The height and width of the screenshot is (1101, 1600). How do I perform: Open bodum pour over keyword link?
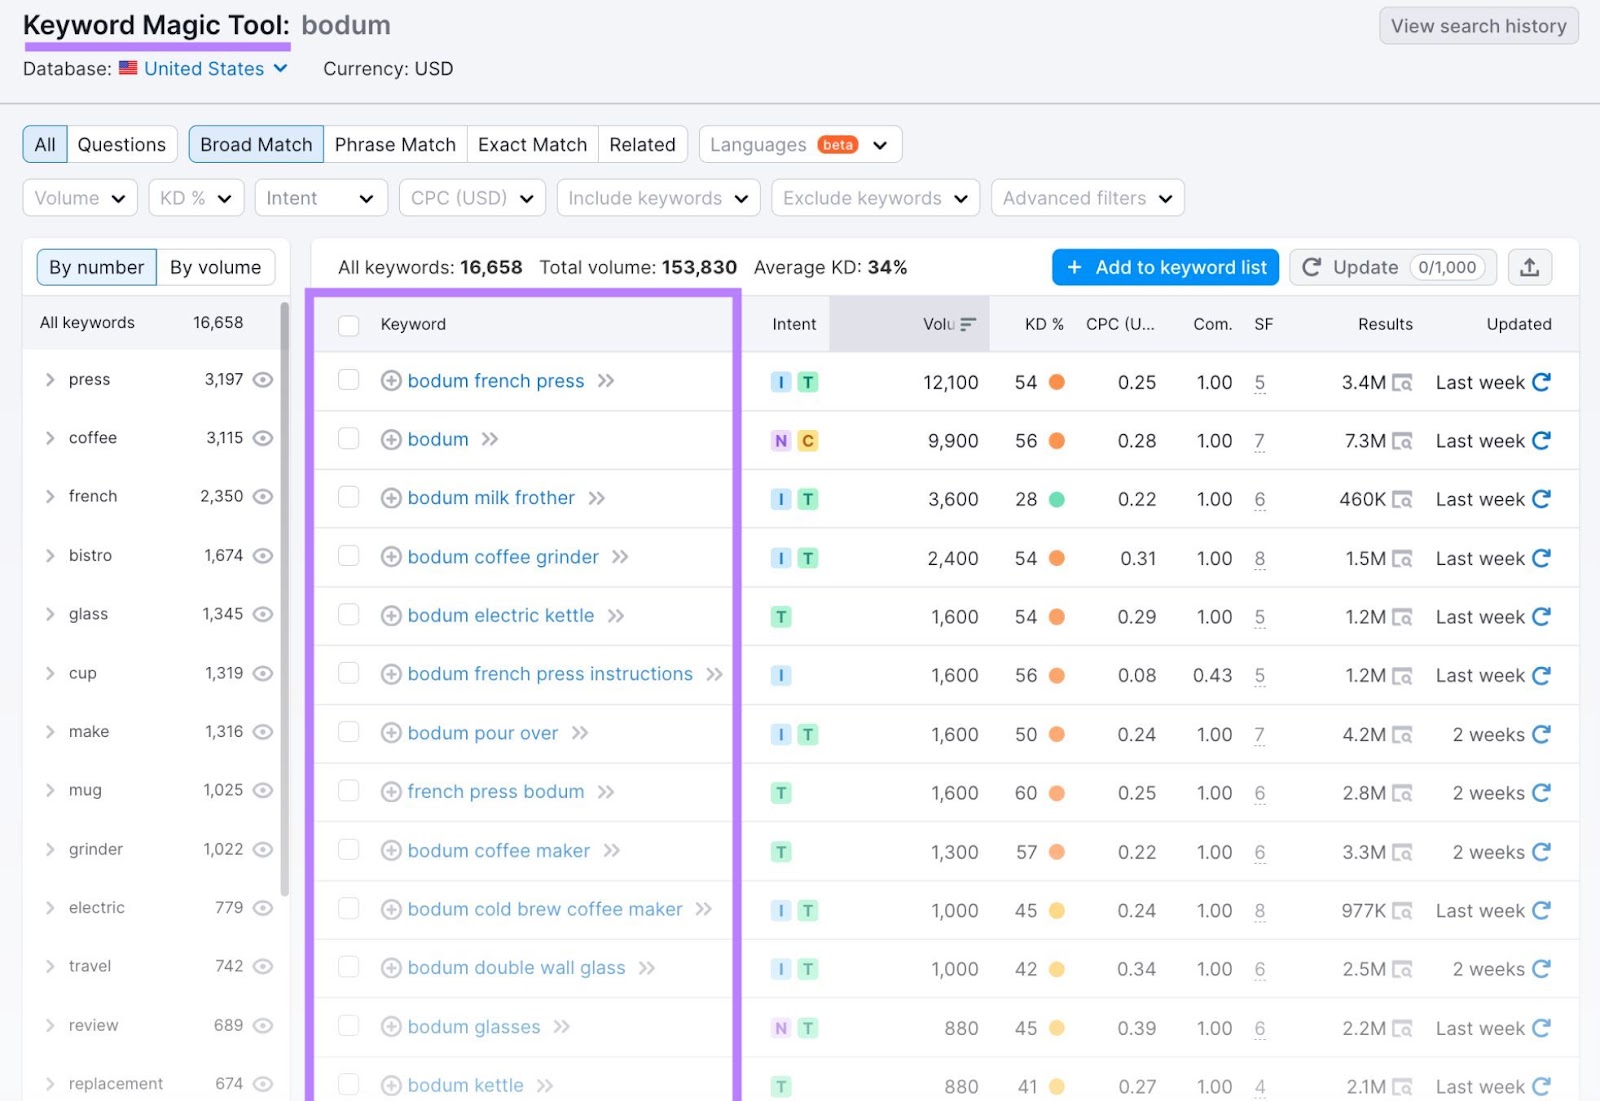[x=483, y=733]
